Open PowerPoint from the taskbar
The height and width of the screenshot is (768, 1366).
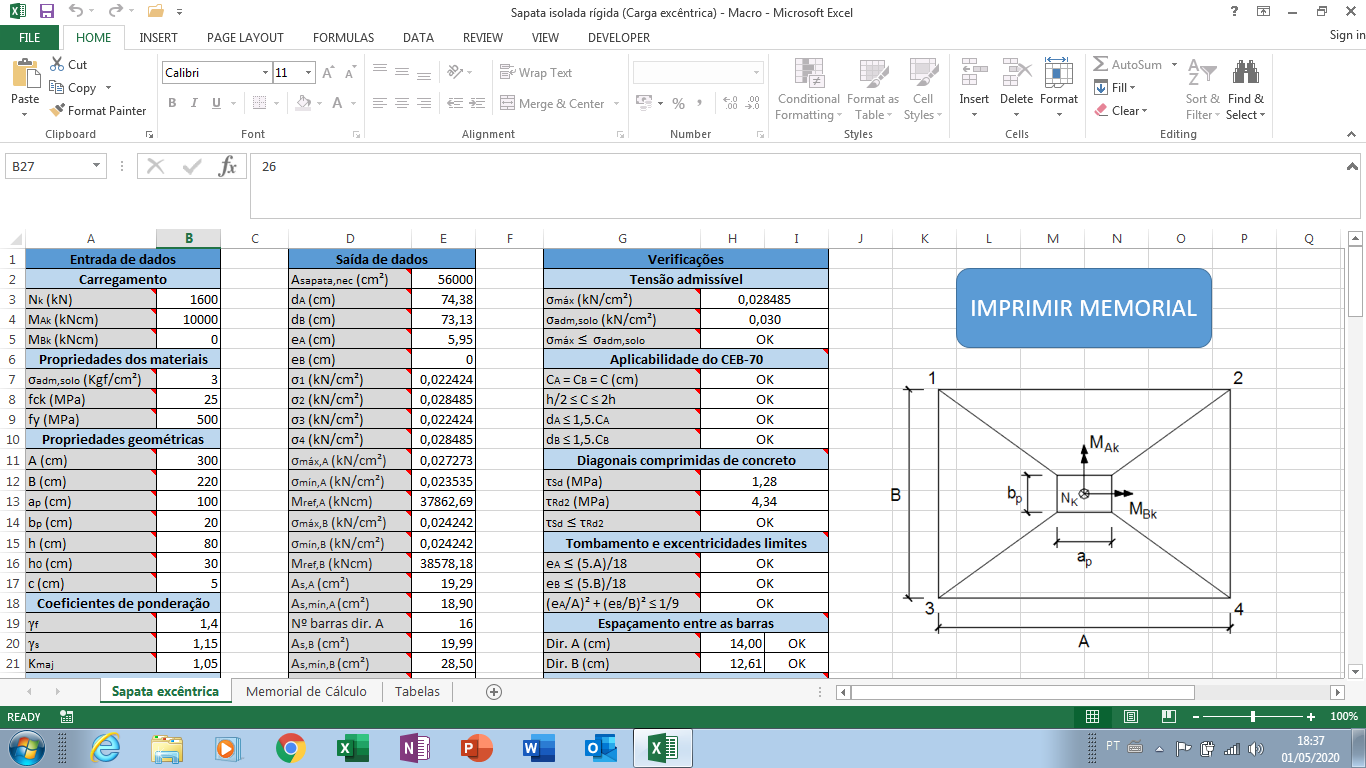coord(476,748)
